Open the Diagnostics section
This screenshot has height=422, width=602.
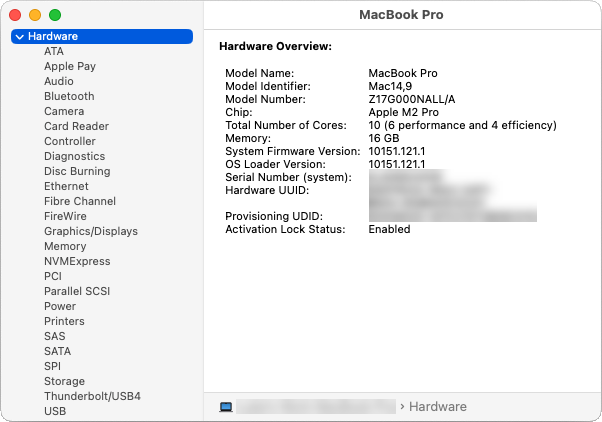[x=74, y=156]
